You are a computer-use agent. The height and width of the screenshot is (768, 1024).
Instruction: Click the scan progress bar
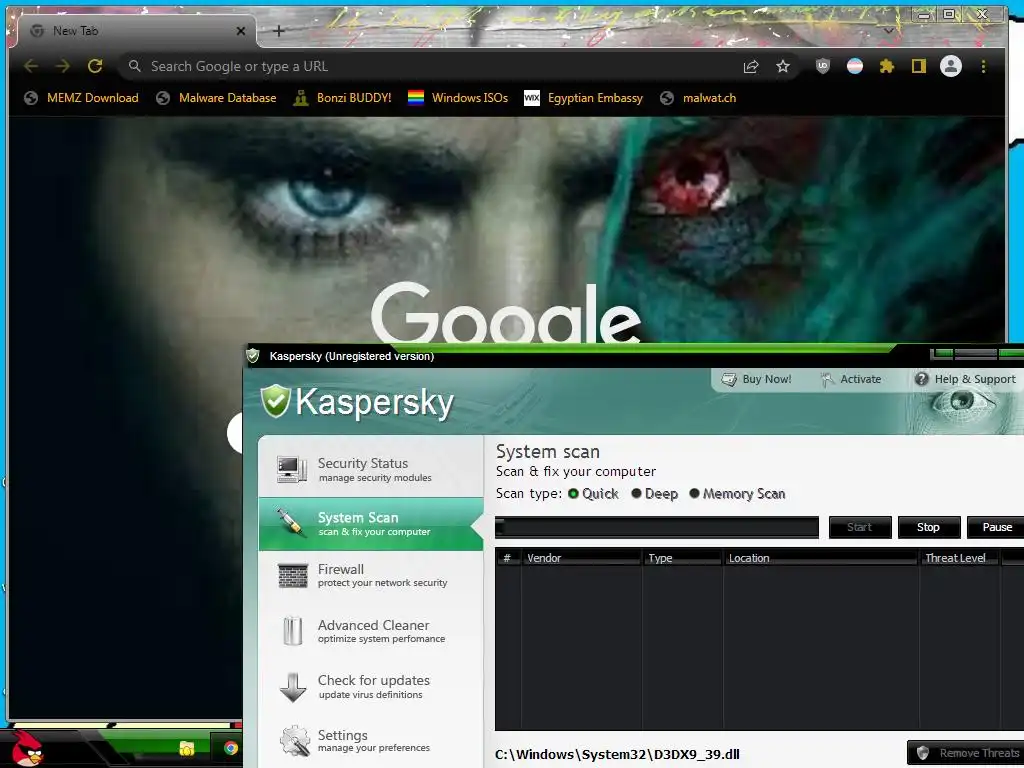coord(656,527)
